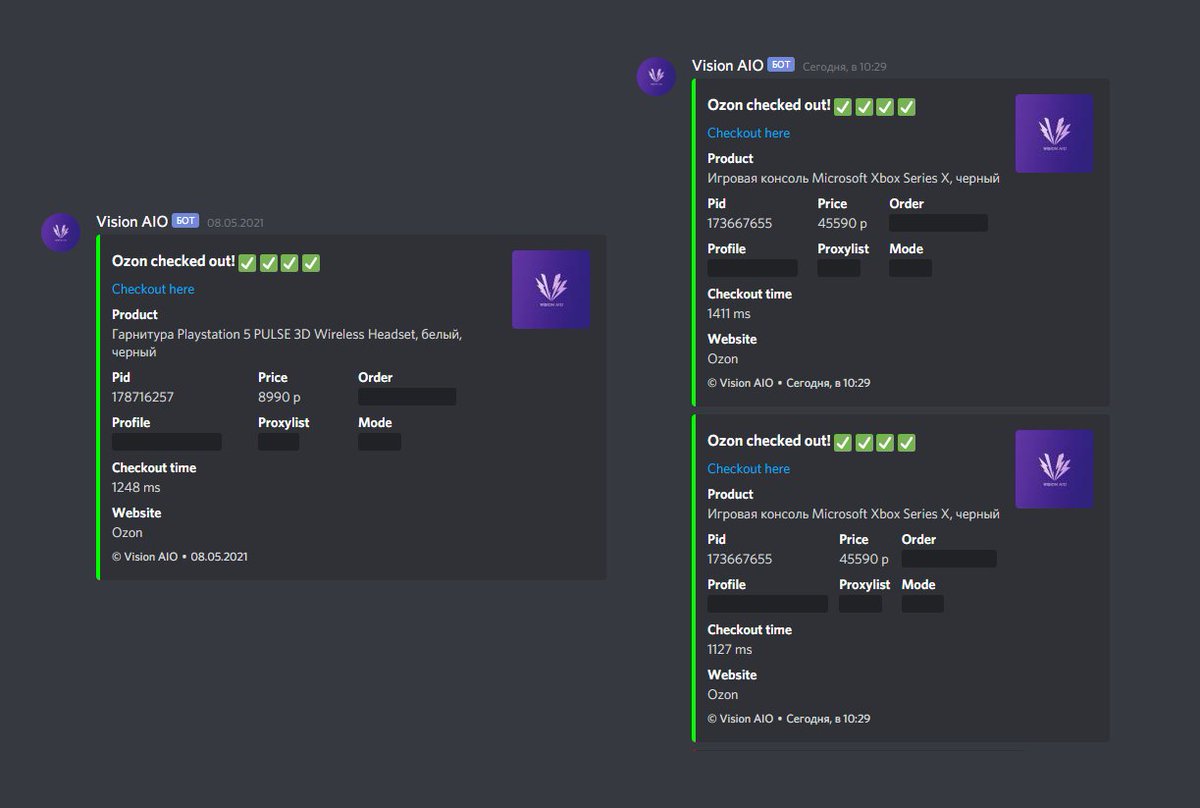Select checkout time 1411 ms
This screenshot has height=808, width=1200.
(729, 314)
